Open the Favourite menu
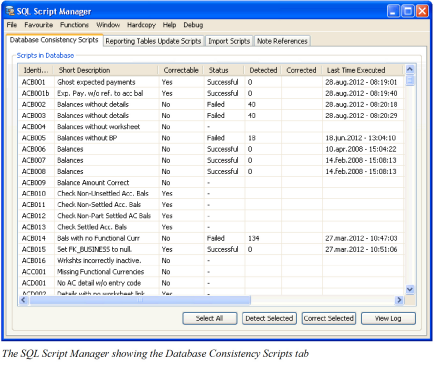Screen dimensions: 443x371 click(39, 25)
